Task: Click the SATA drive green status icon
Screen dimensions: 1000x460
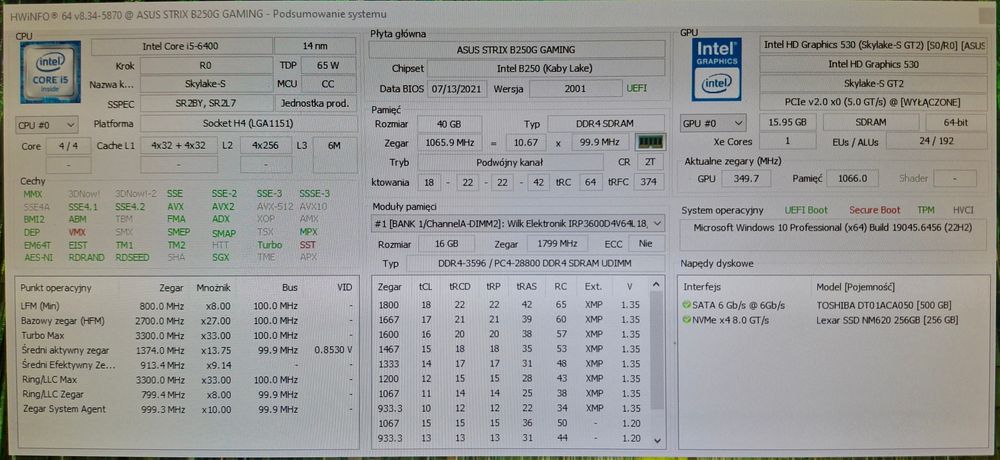Action: pyautogui.click(x=686, y=305)
